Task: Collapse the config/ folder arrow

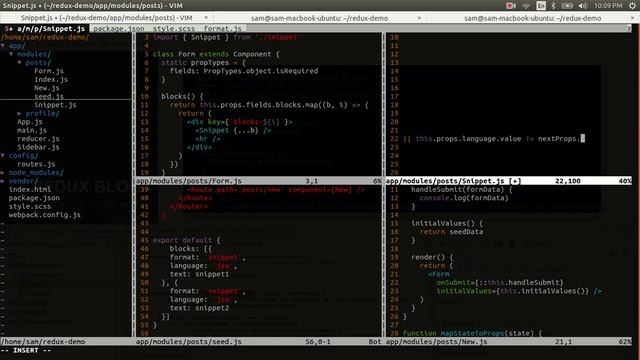Action: click(x=3, y=156)
